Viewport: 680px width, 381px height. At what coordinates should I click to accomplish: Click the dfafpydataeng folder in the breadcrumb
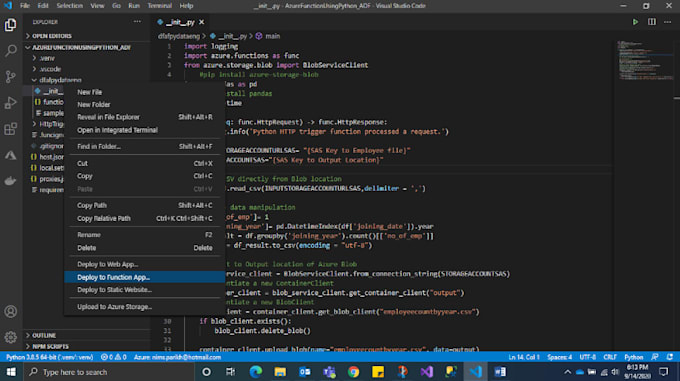tap(179, 36)
